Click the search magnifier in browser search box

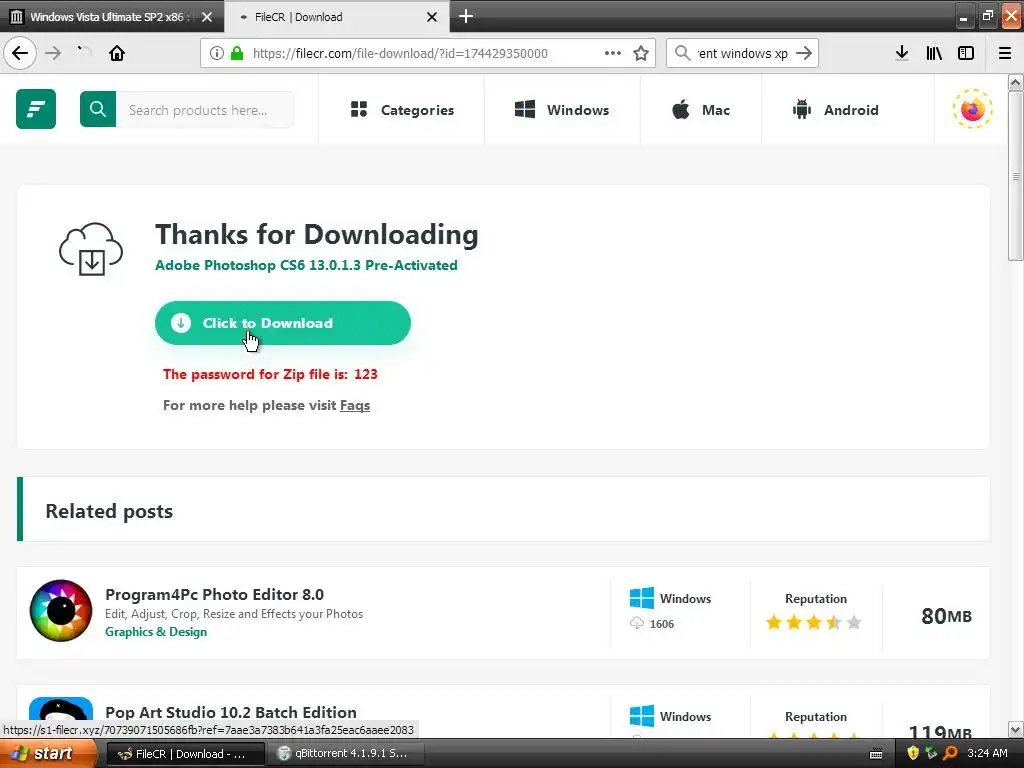tap(682, 53)
